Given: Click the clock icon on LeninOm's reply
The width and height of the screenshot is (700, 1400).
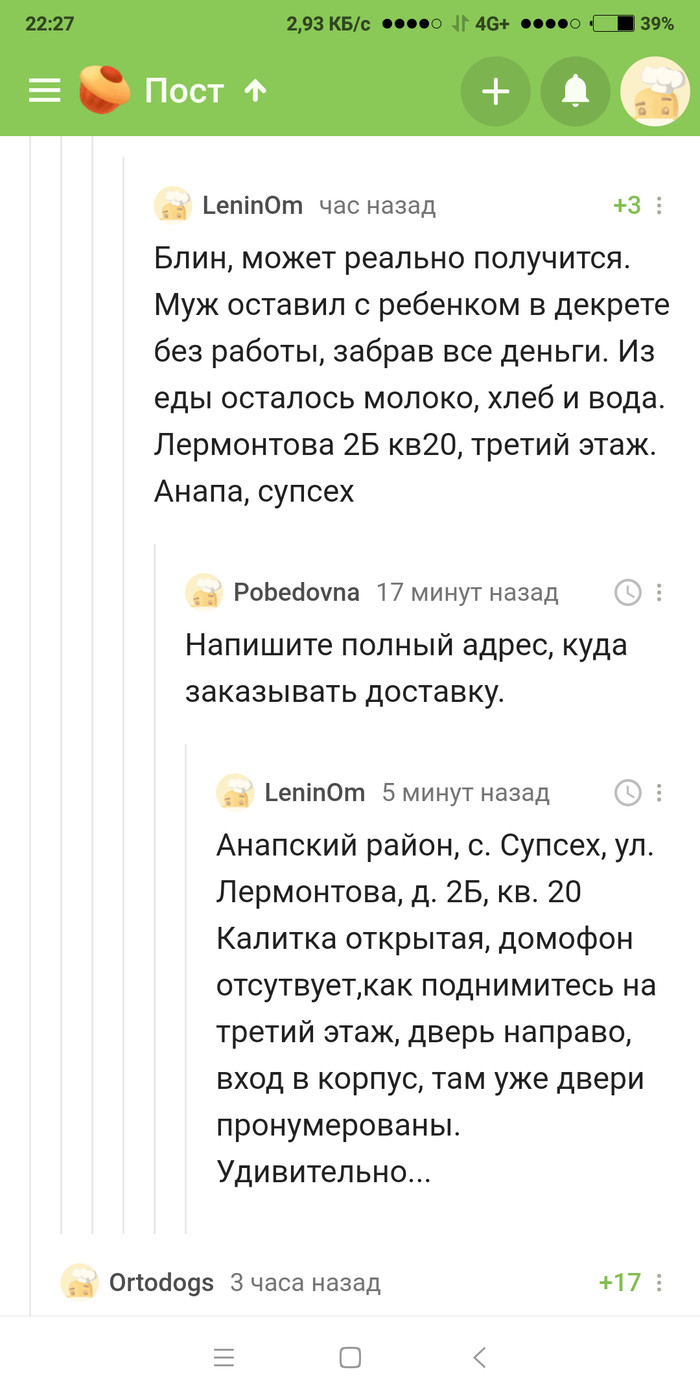Looking at the screenshot, I should tap(627, 792).
